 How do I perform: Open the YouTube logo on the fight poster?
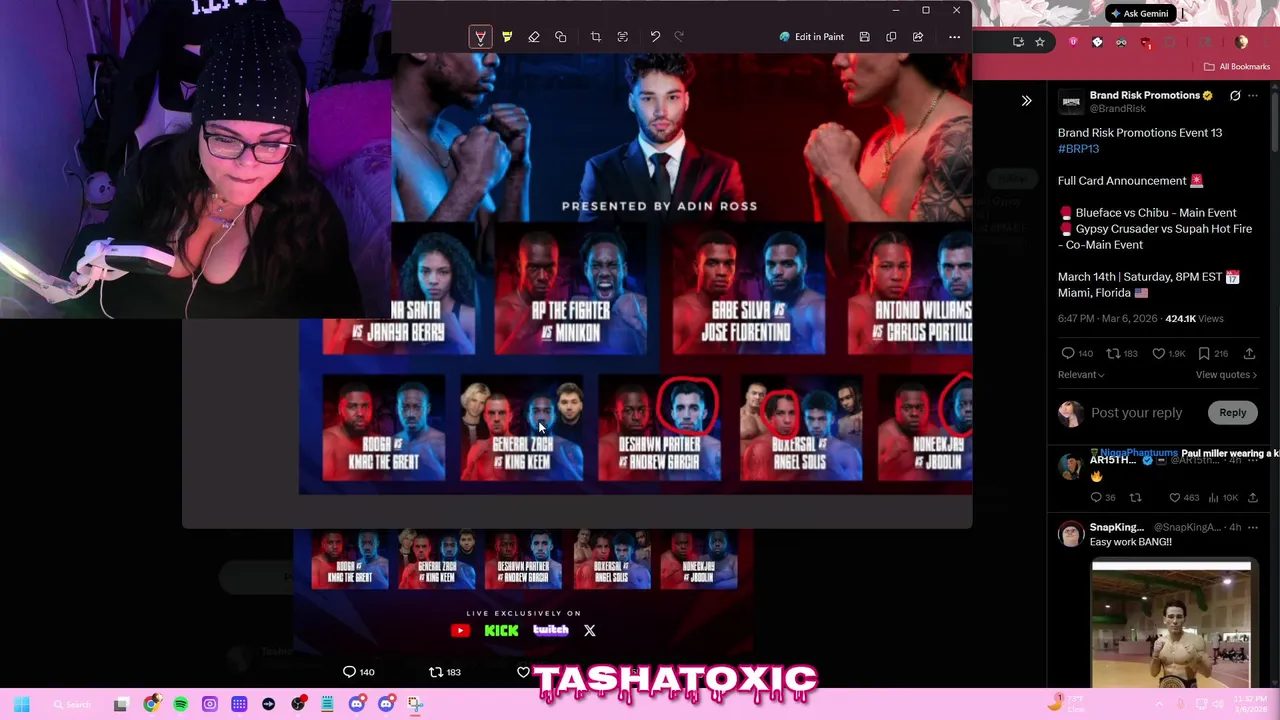(460, 630)
